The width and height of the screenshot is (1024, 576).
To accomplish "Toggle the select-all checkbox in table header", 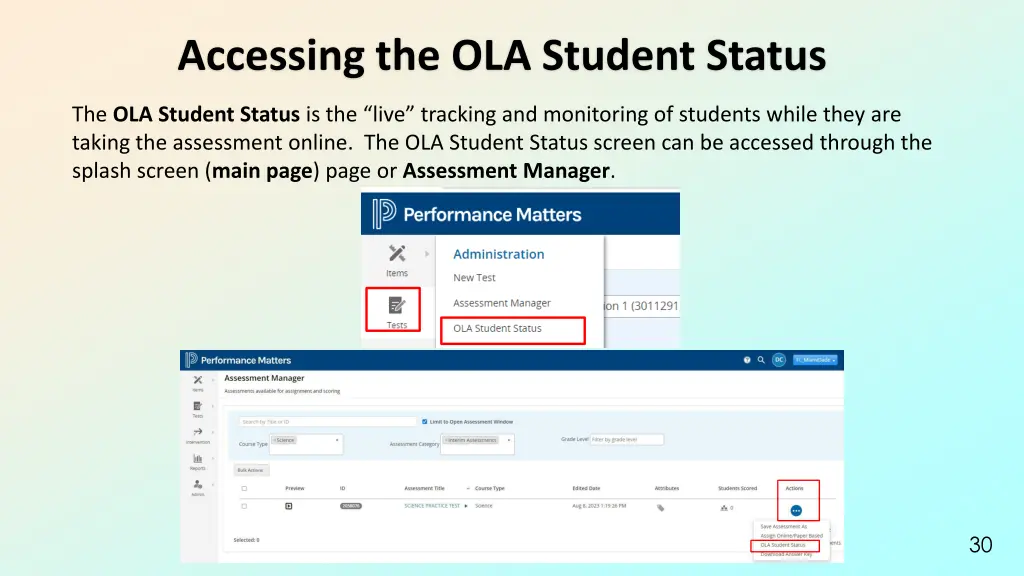I will [244, 488].
